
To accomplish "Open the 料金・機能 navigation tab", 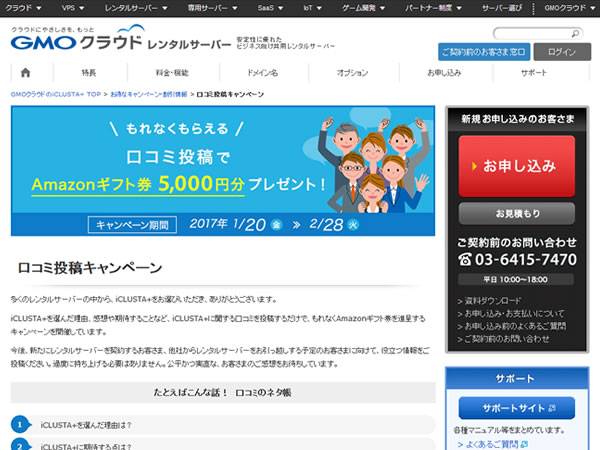I will point(172,72).
